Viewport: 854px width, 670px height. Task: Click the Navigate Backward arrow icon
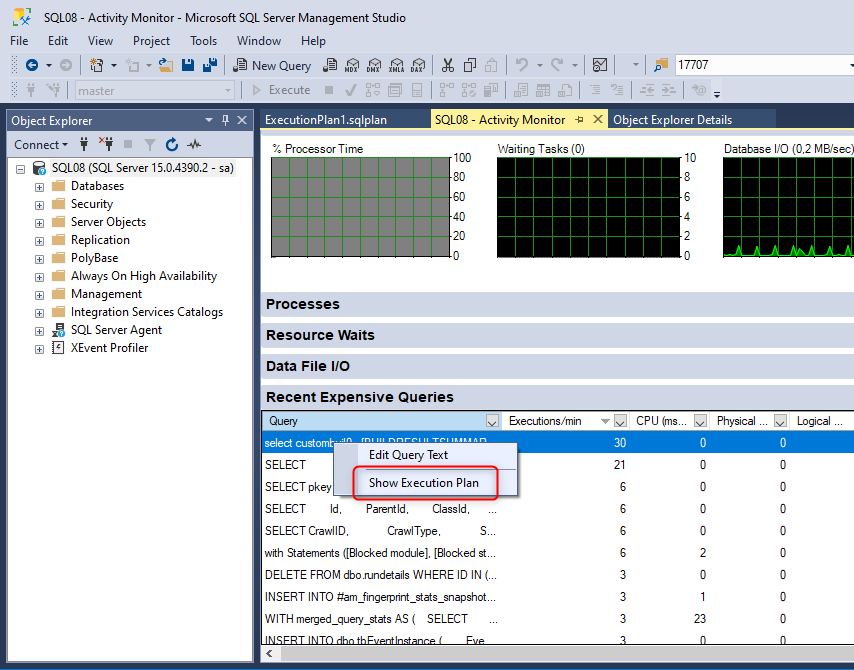coord(32,65)
